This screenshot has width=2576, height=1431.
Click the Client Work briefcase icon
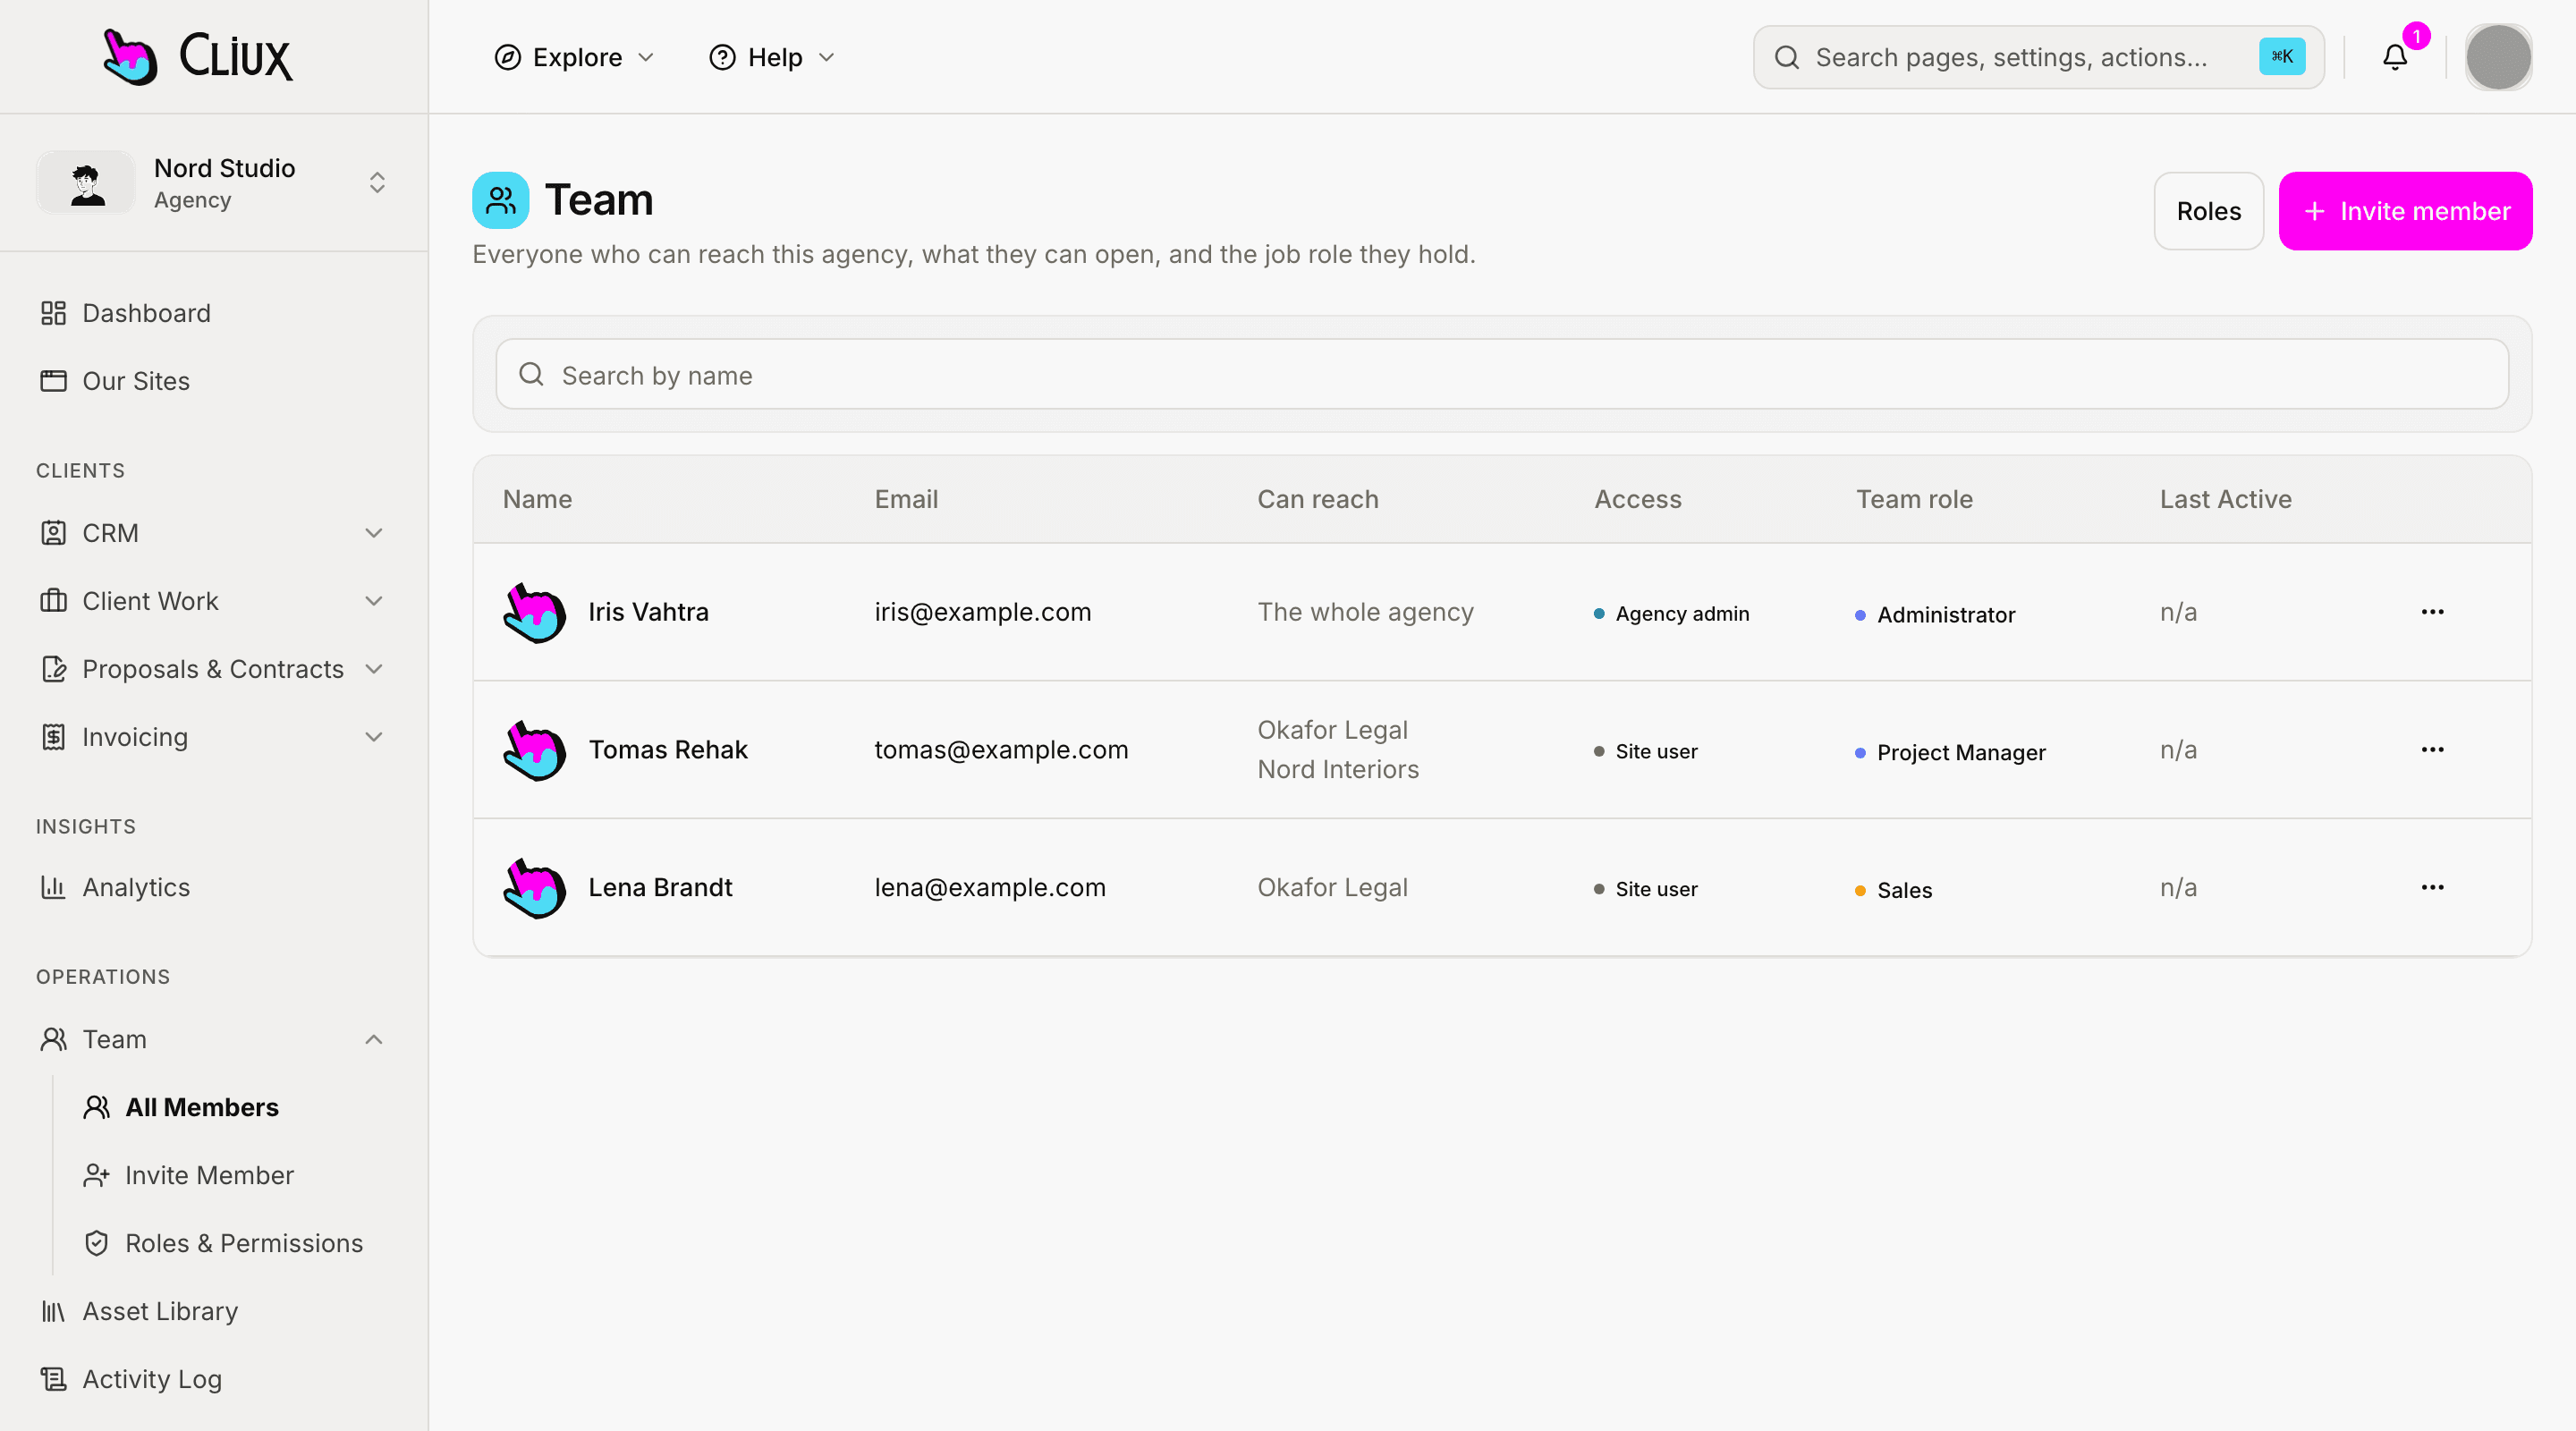coord(53,601)
